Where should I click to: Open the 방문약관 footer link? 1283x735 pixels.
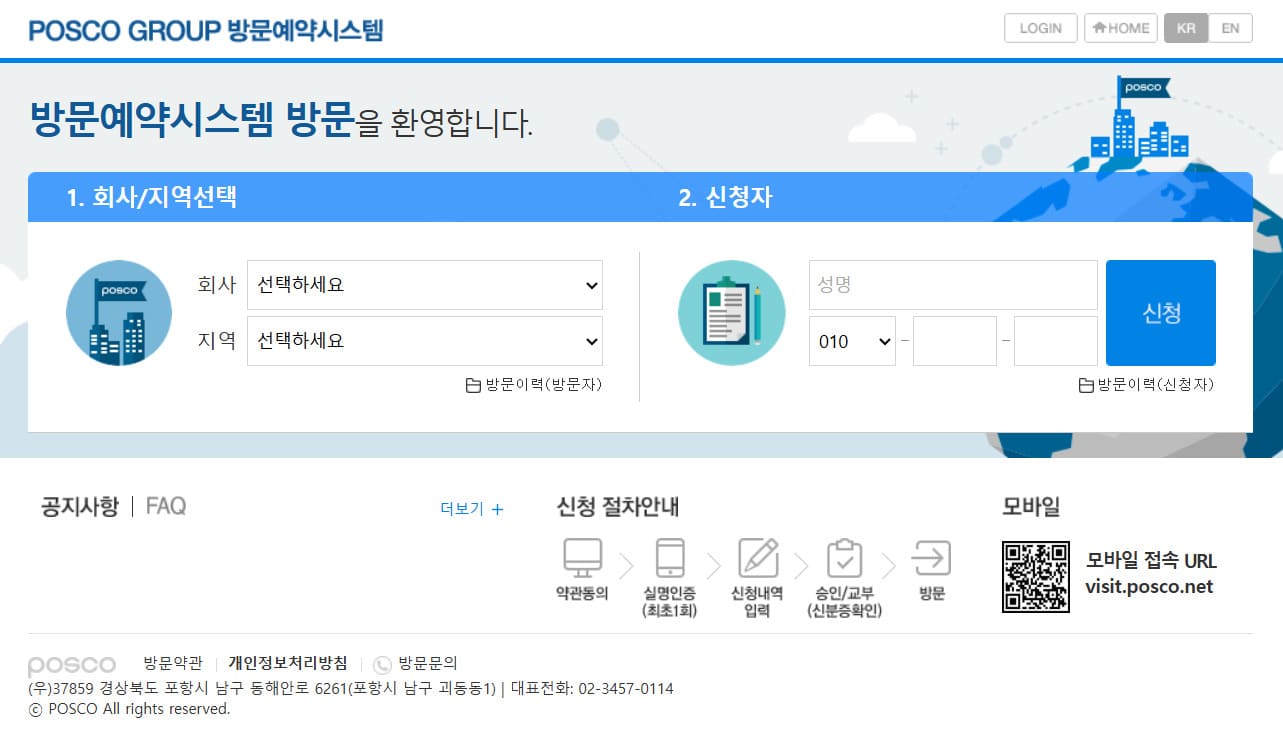point(173,663)
